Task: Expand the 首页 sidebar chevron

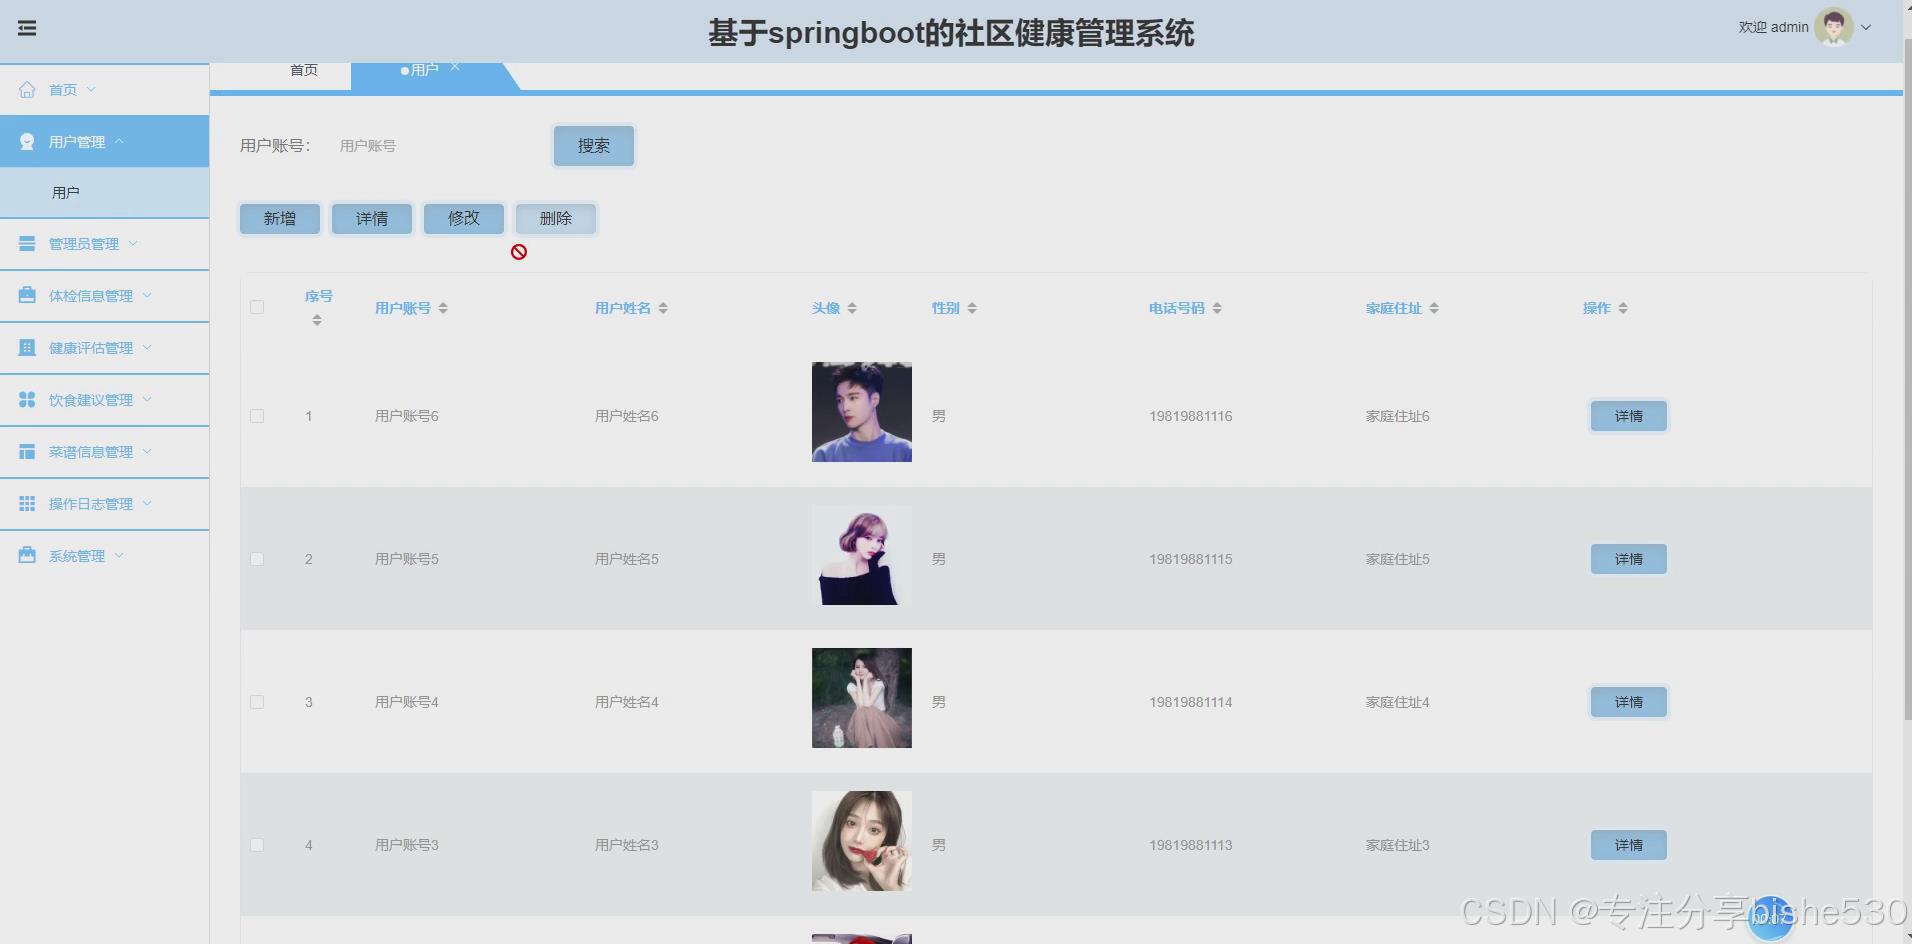Action: coord(91,89)
